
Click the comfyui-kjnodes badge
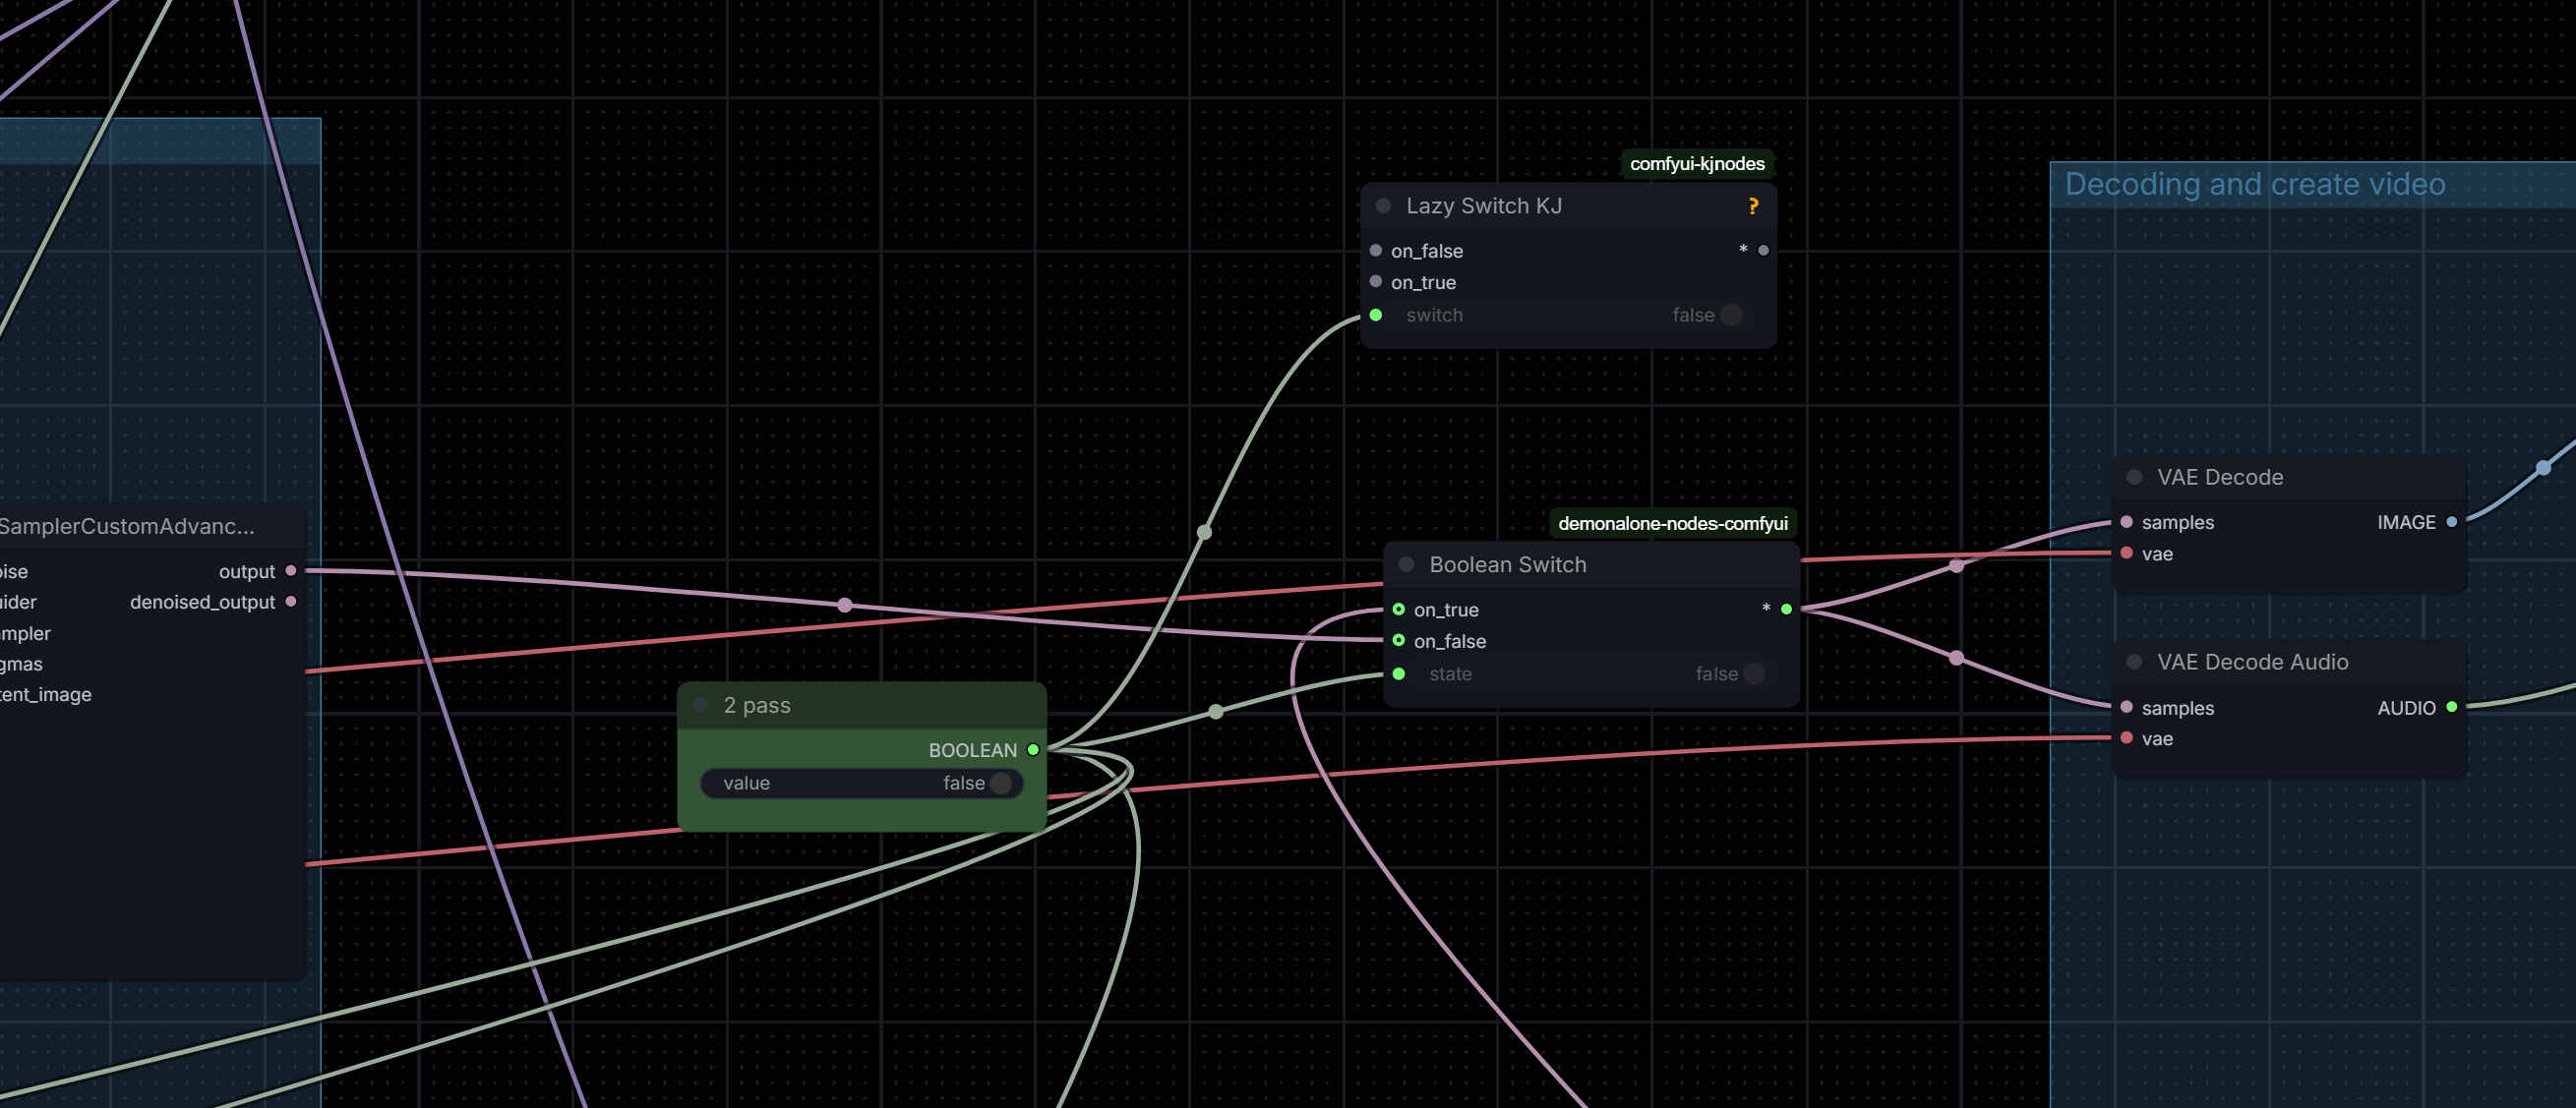tap(1697, 164)
